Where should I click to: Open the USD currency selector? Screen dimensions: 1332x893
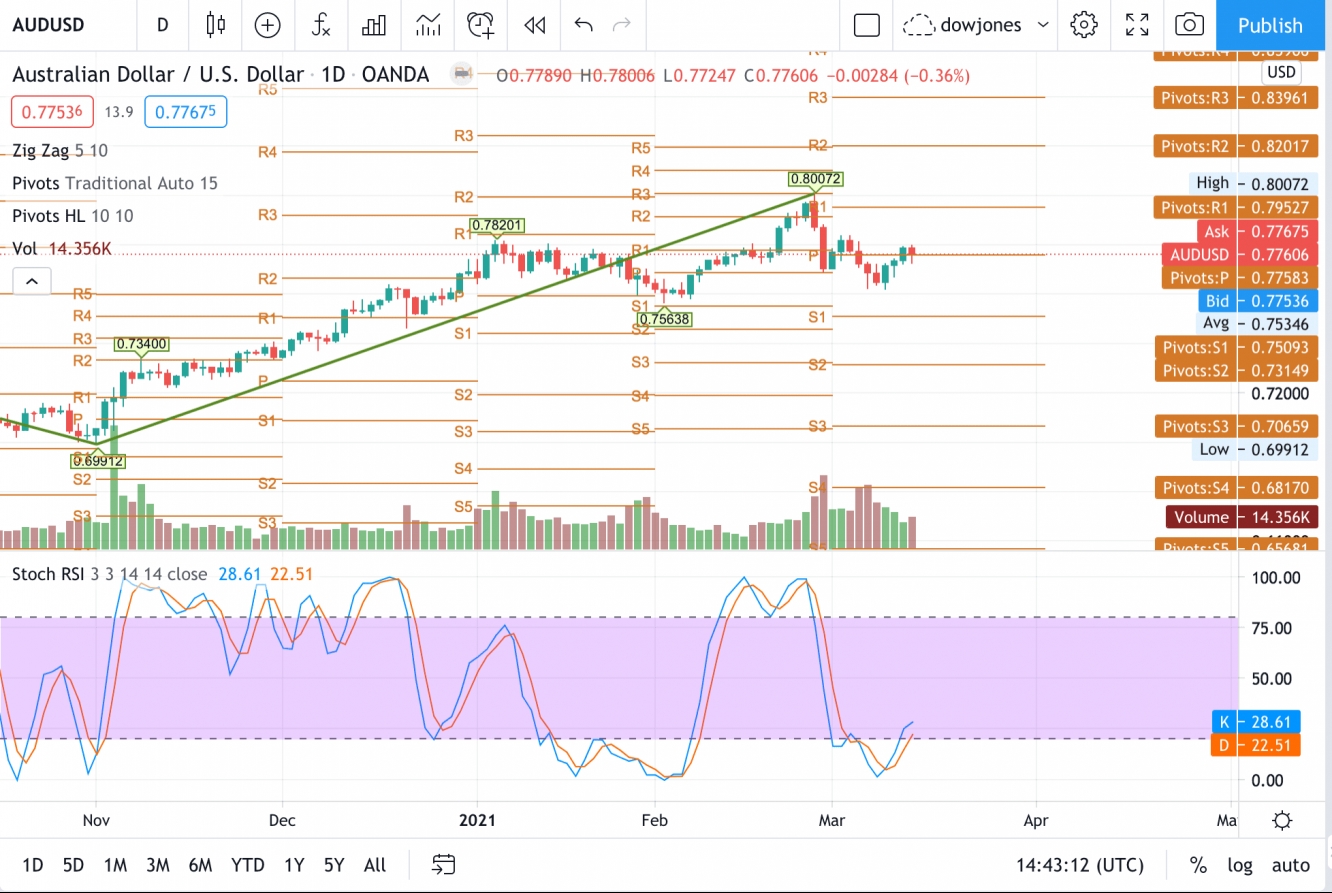click(1280, 72)
